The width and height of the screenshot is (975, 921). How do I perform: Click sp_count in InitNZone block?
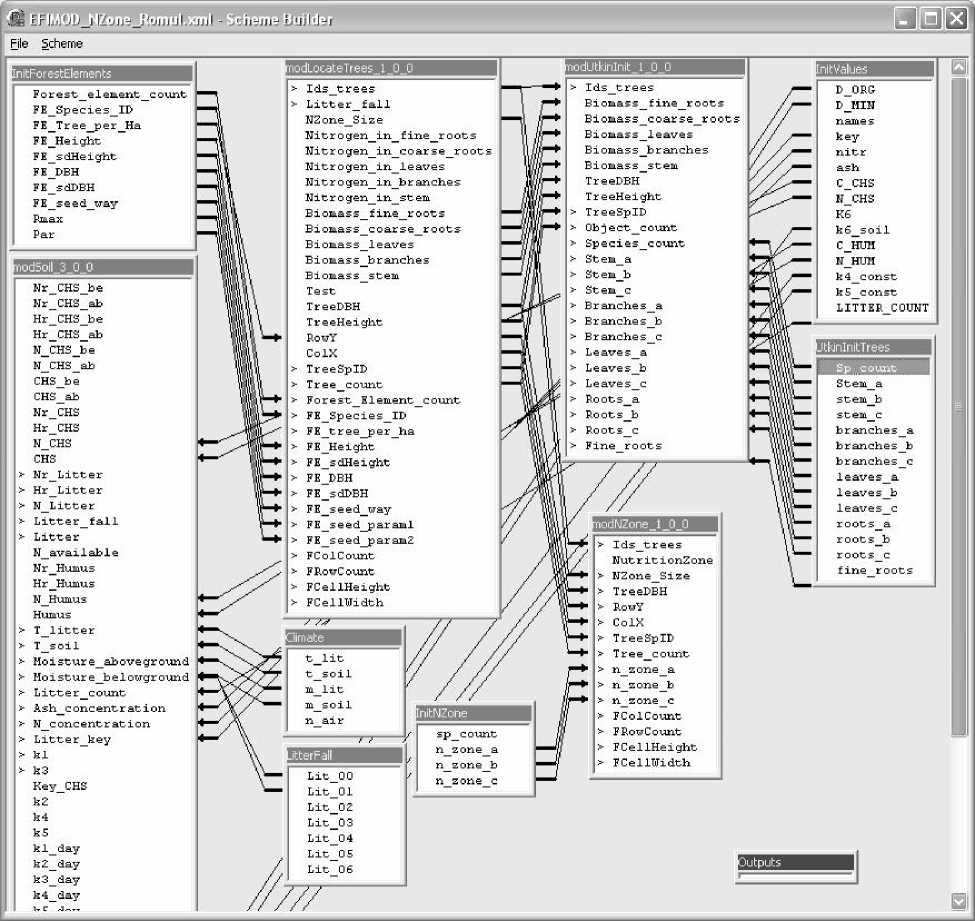point(466,734)
